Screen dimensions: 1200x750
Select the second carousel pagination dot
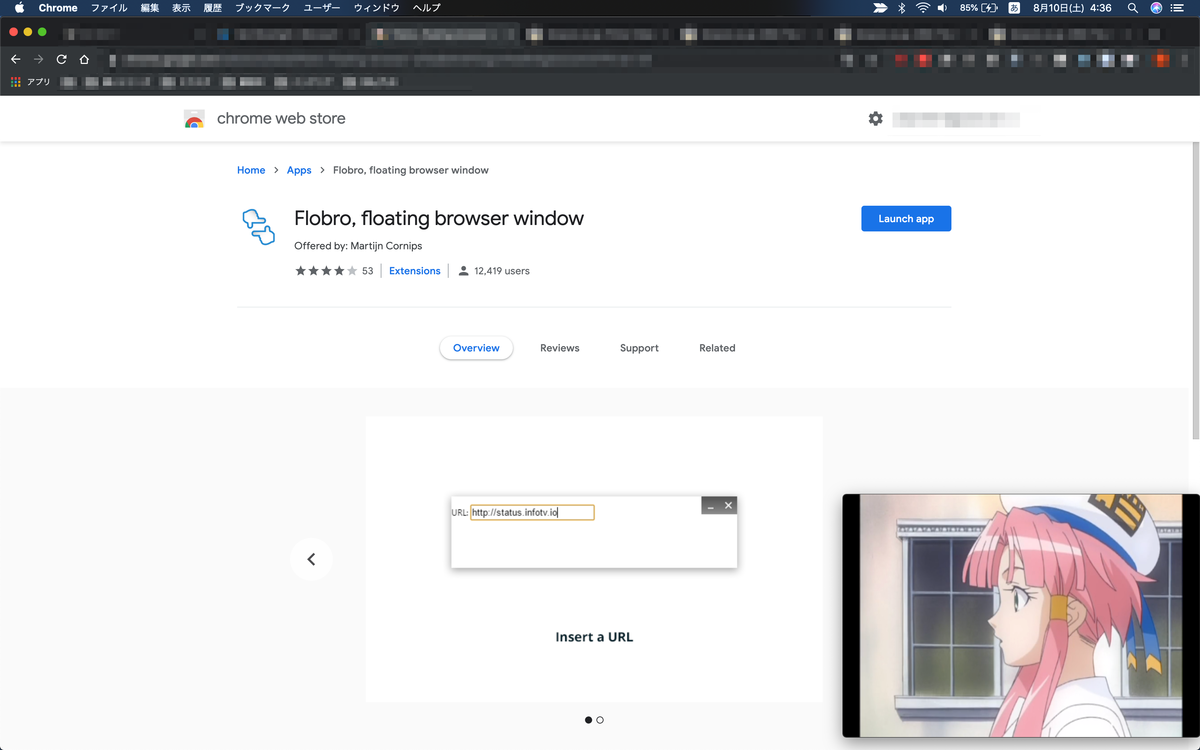click(x=600, y=719)
